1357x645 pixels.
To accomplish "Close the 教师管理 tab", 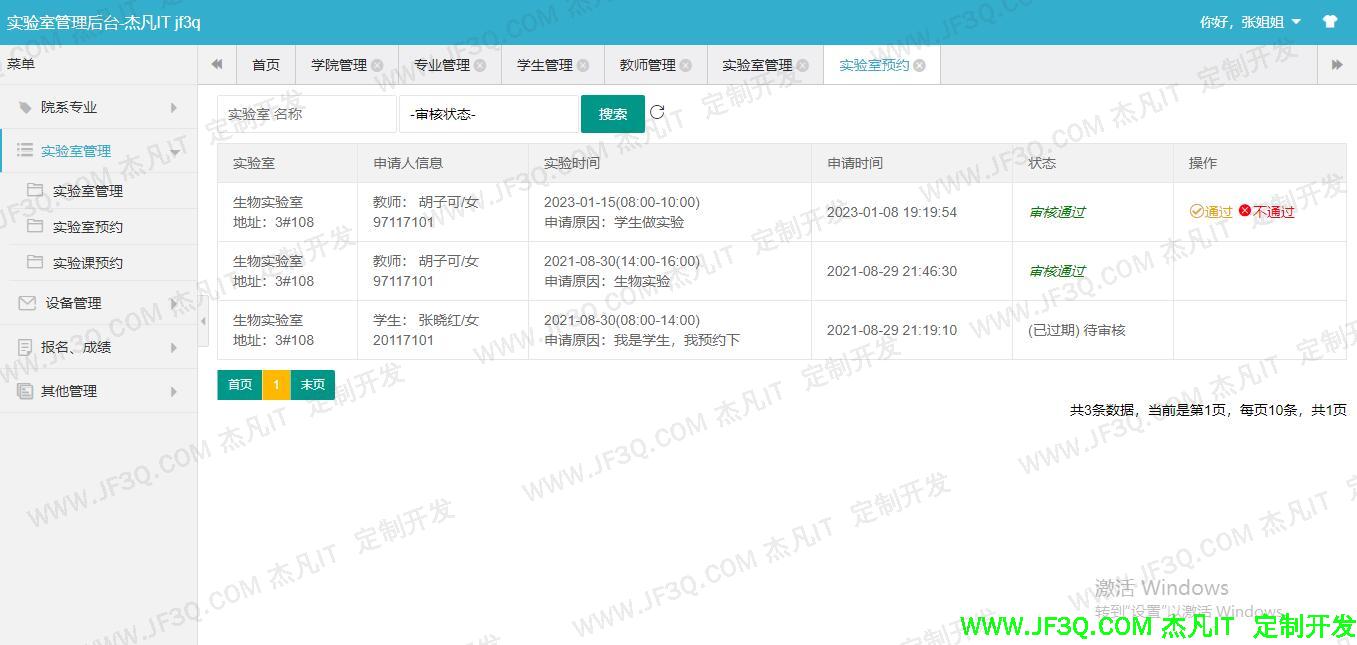I will 685,65.
